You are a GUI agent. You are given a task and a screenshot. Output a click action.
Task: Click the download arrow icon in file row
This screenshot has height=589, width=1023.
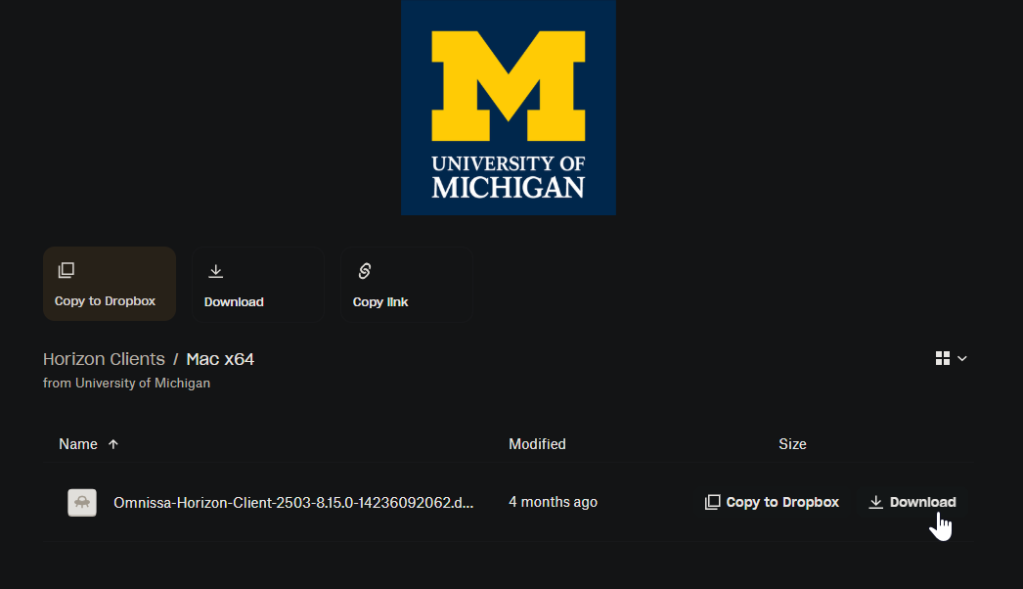click(x=876, y=502)
